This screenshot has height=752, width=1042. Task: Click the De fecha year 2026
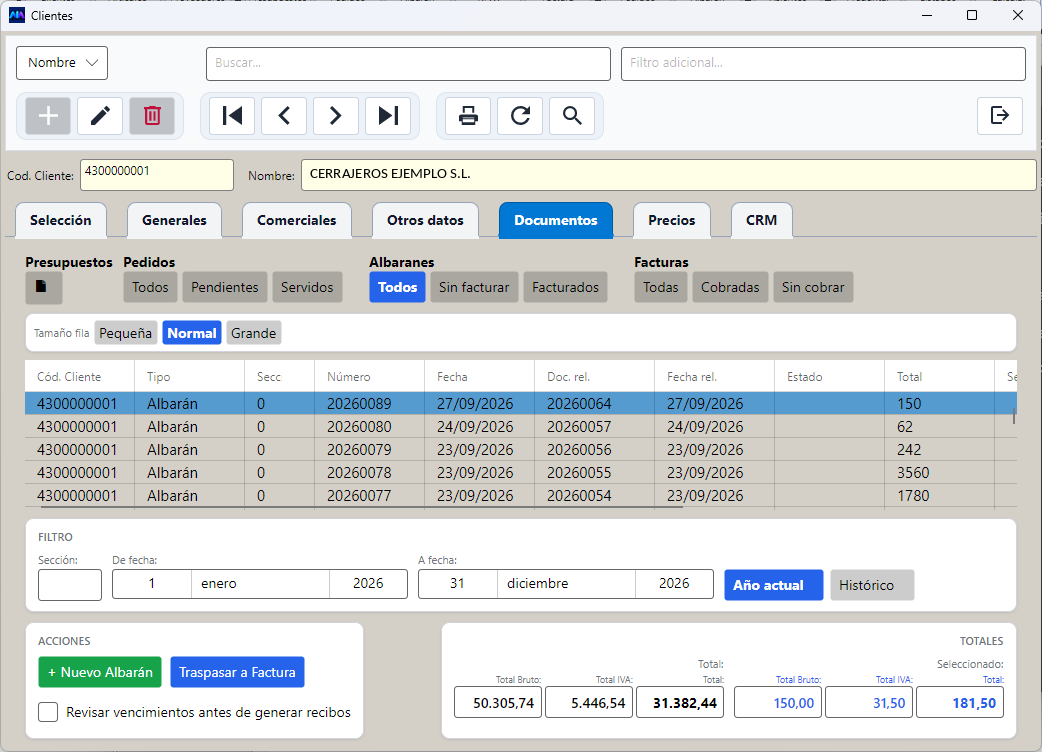(368, 584)
